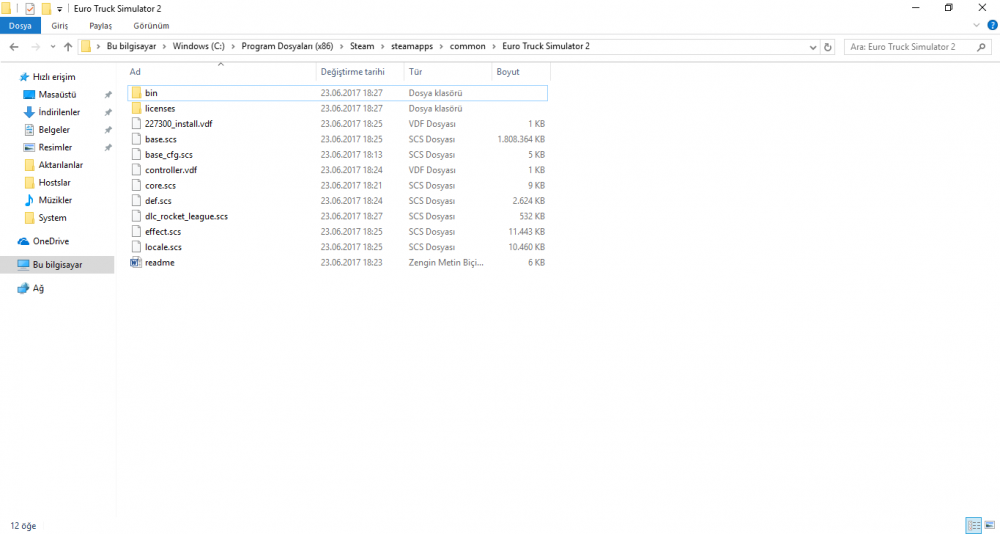Click the Properties quick access icon

coord(29,8)
